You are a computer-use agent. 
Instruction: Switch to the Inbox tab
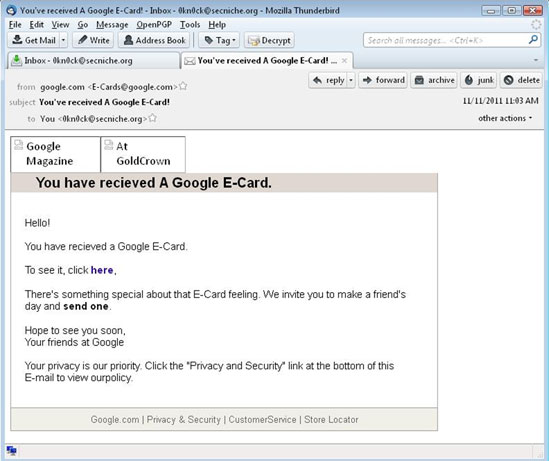click(93, 61)
